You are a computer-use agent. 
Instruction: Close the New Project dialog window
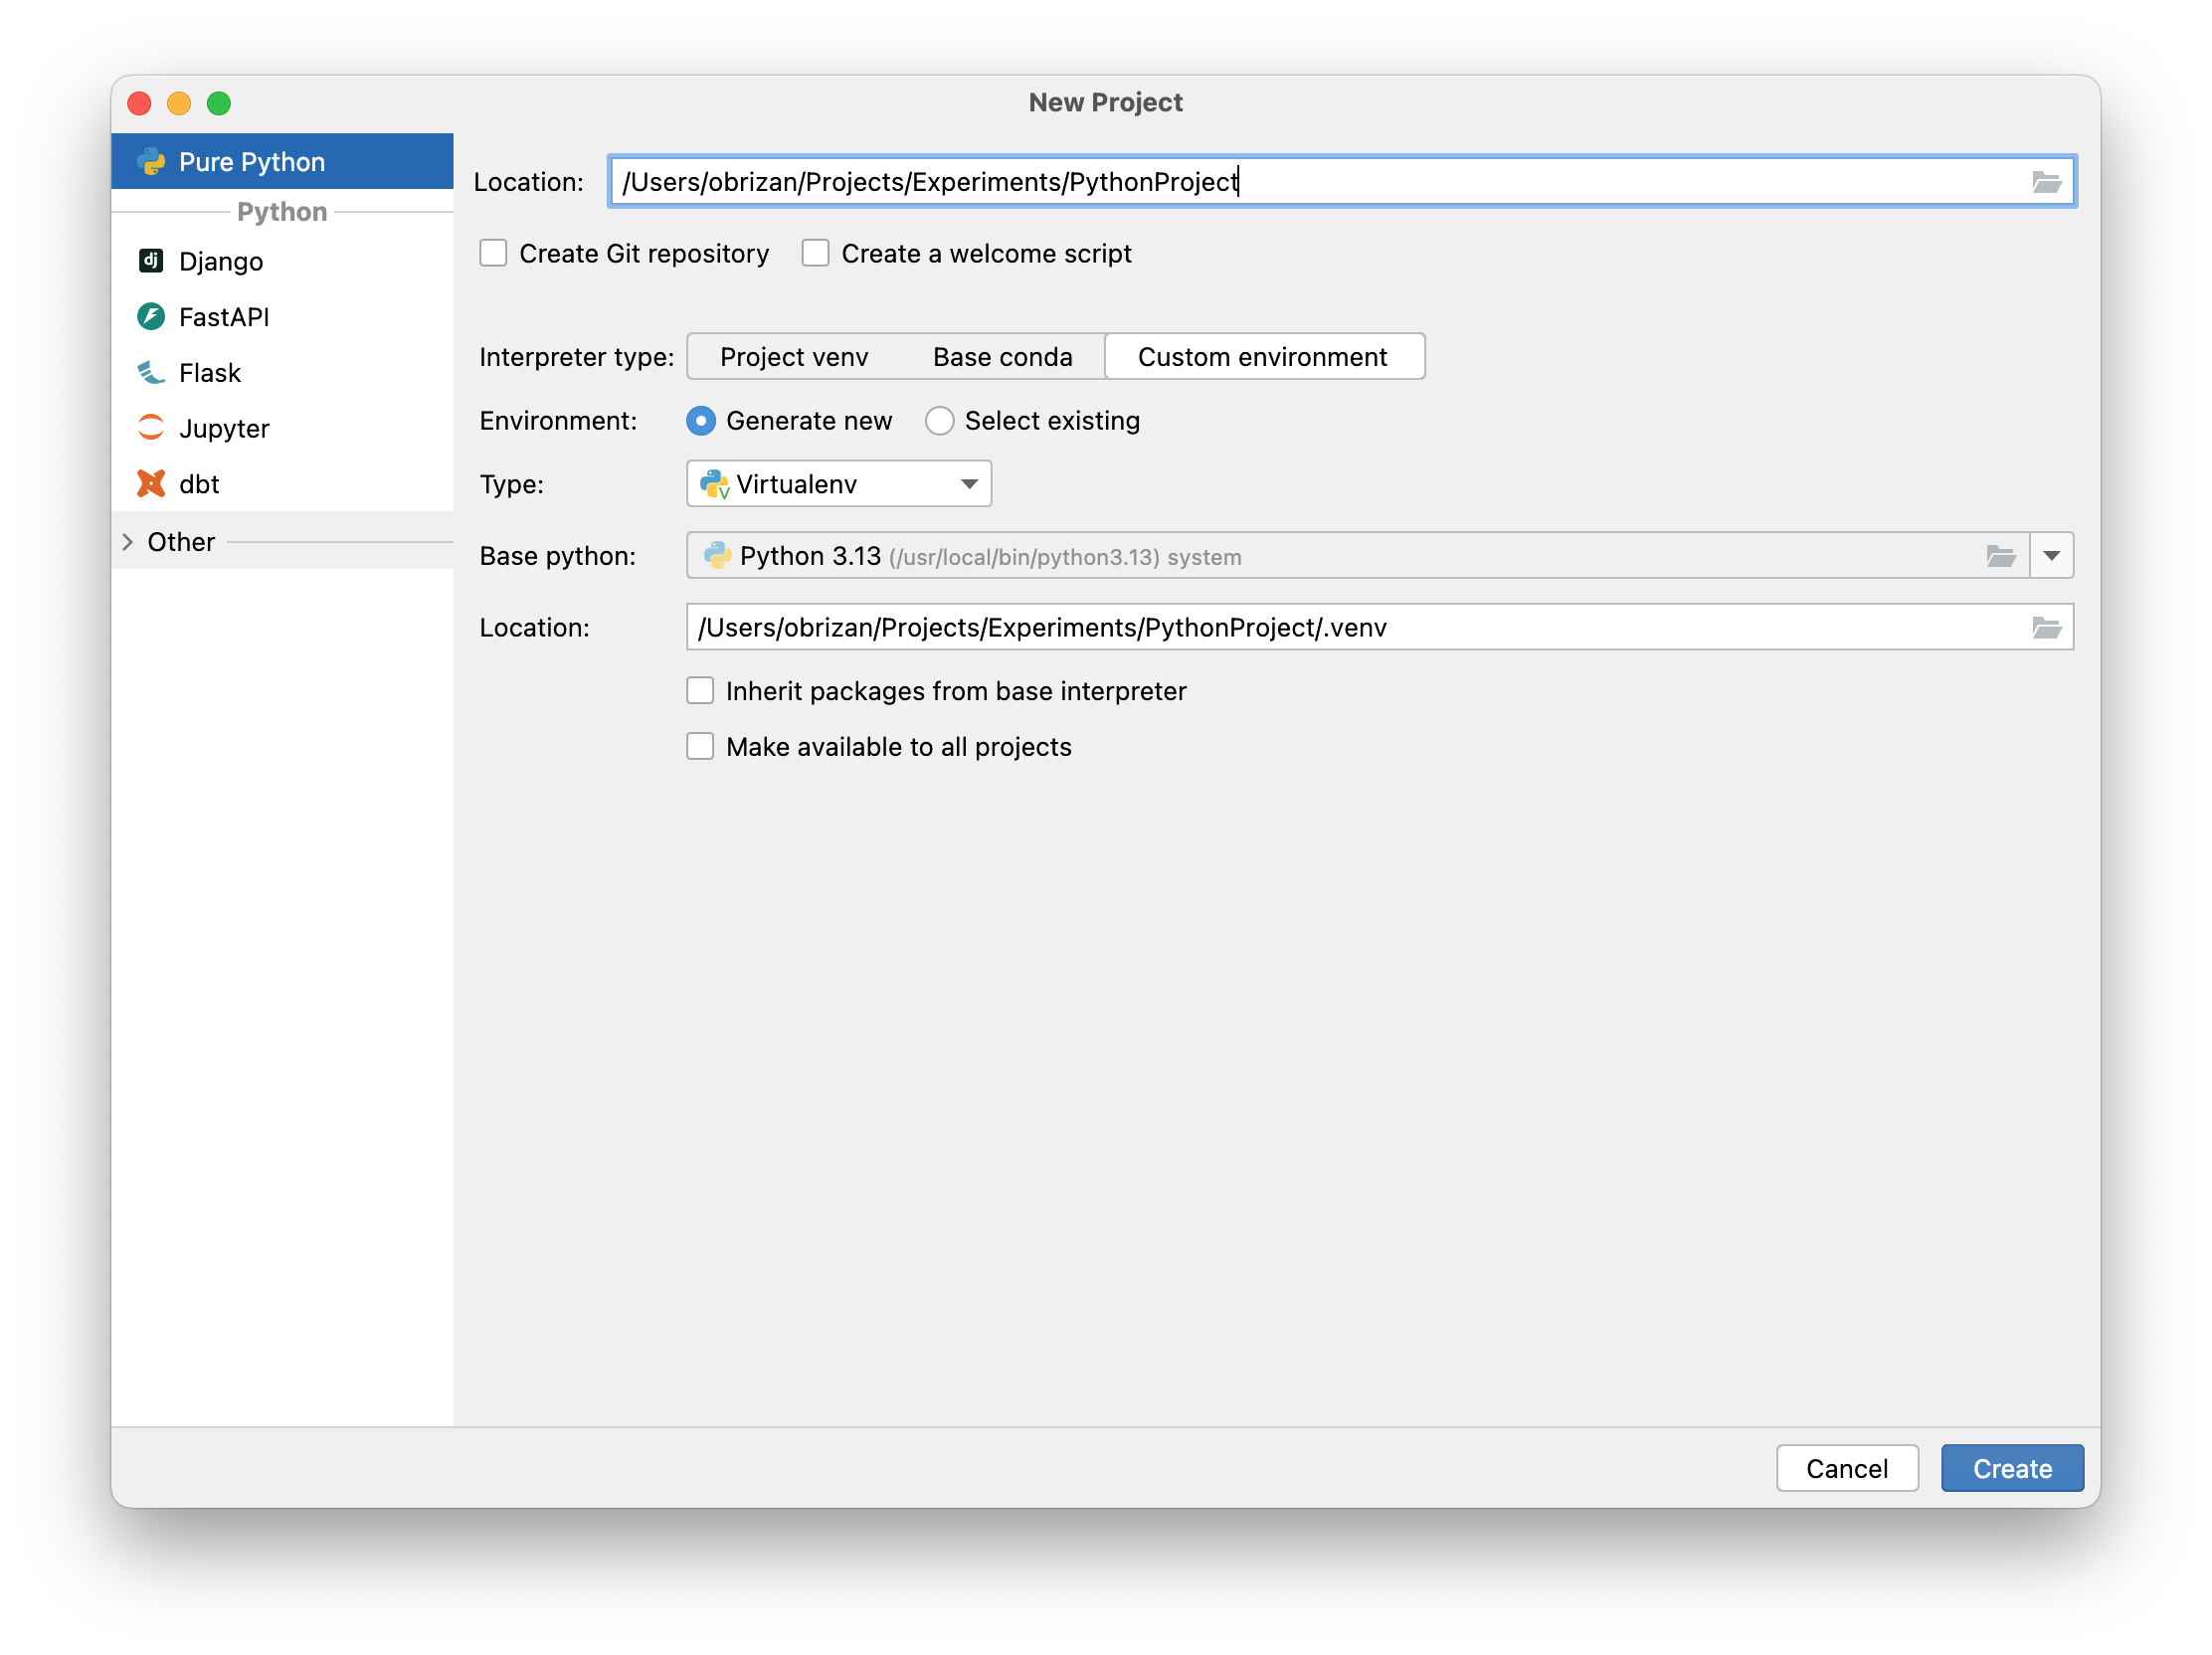pyautogui.click(x=140, y=103)
